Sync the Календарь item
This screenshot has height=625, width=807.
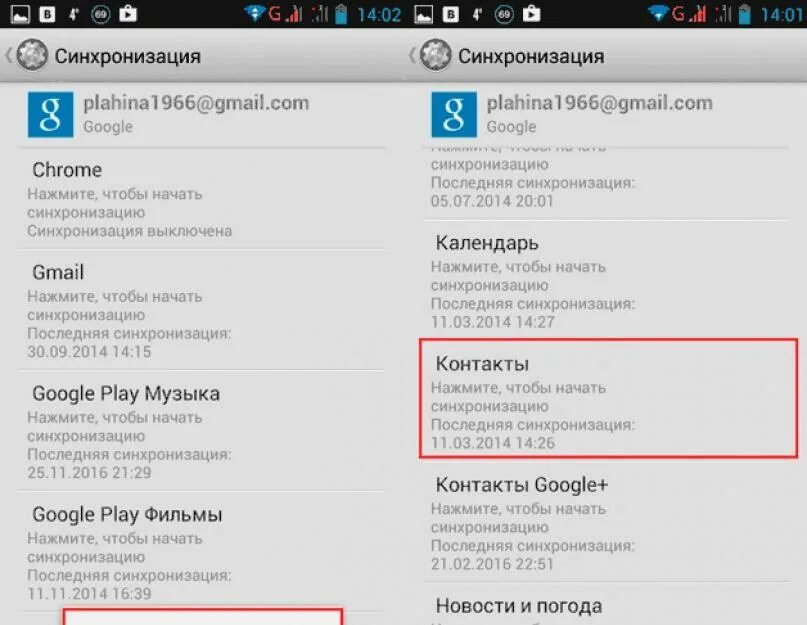[606, 280]
